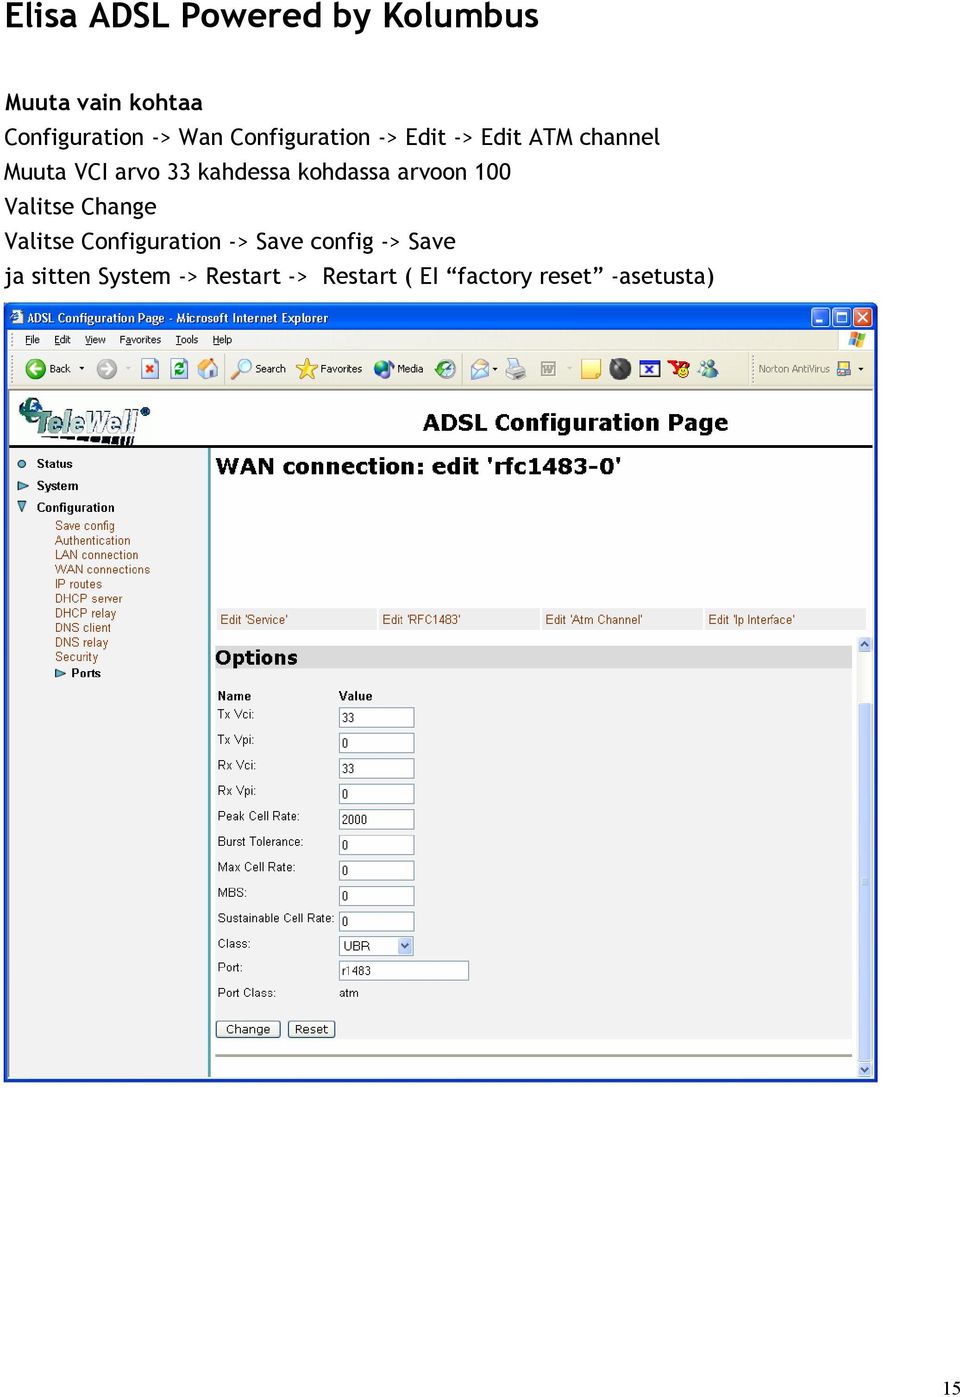The image size is (960, 1397).
Task: Click the Rx Vci value field
Action: pos(376,768)
